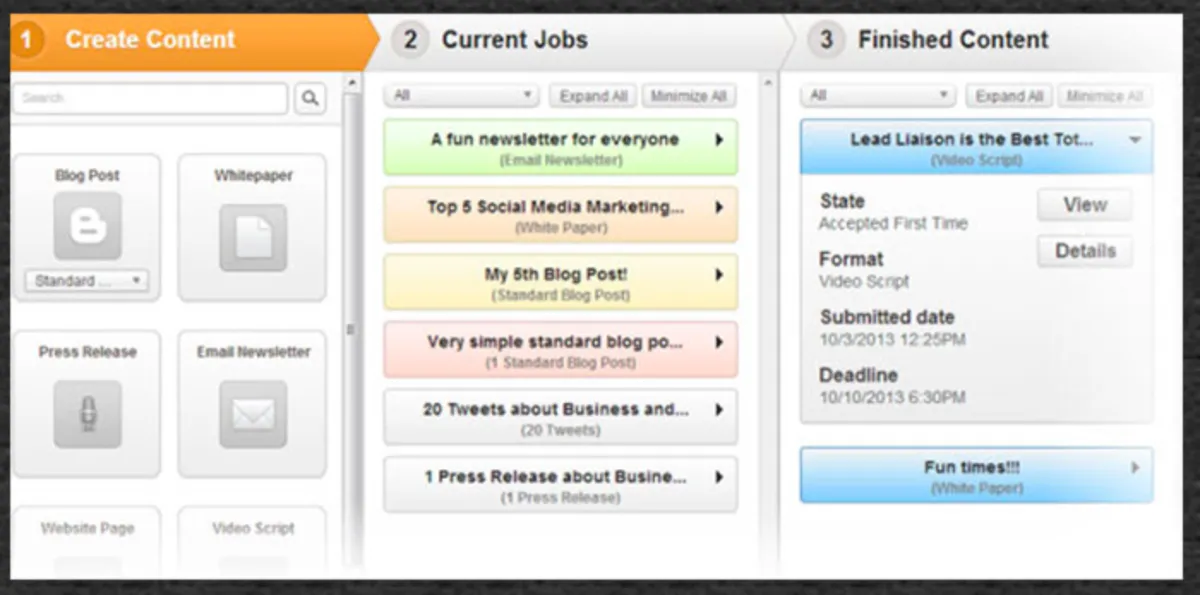Switch to the Create Content step
The width and height of the screenshot is (1200, 595).
pos(150,40)
